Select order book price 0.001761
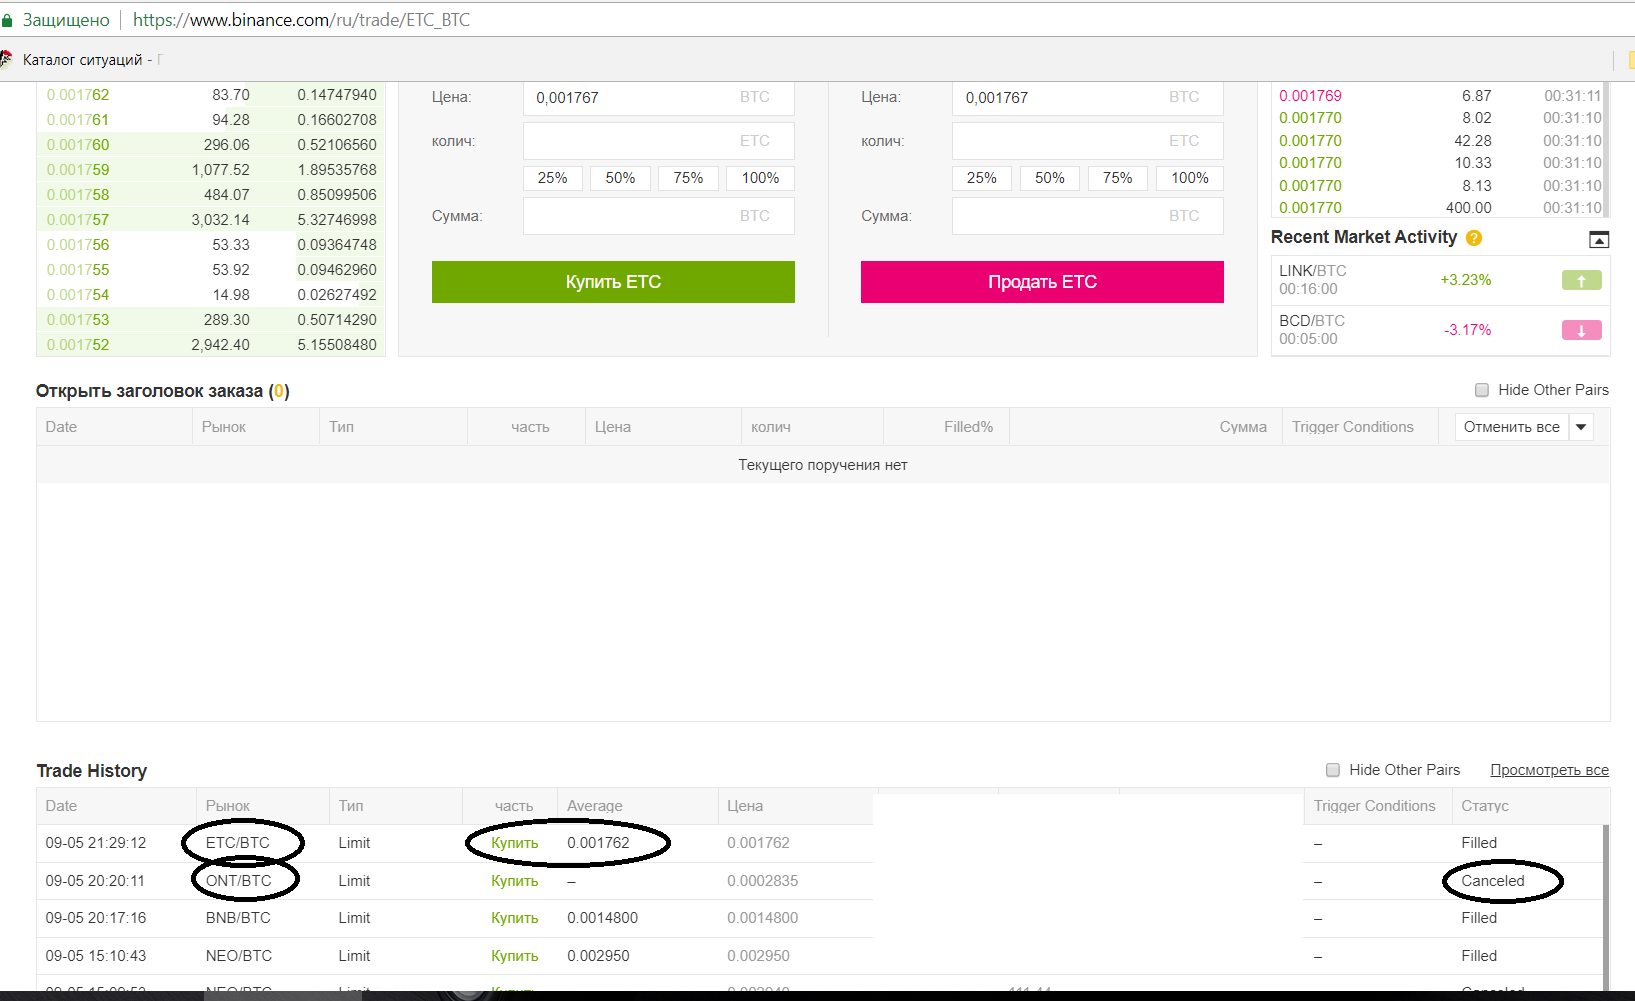Viewport: 1635px width, 1001px height. tap(78, 120)
